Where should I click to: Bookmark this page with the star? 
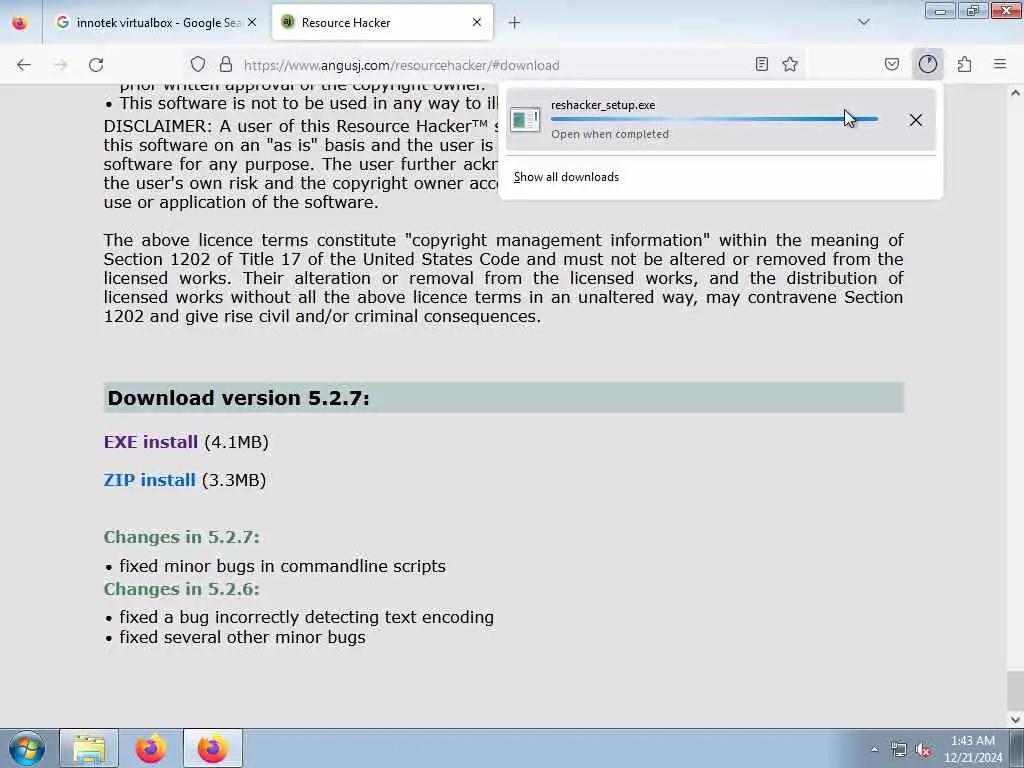pyautogui.click(x=790, y=64)
